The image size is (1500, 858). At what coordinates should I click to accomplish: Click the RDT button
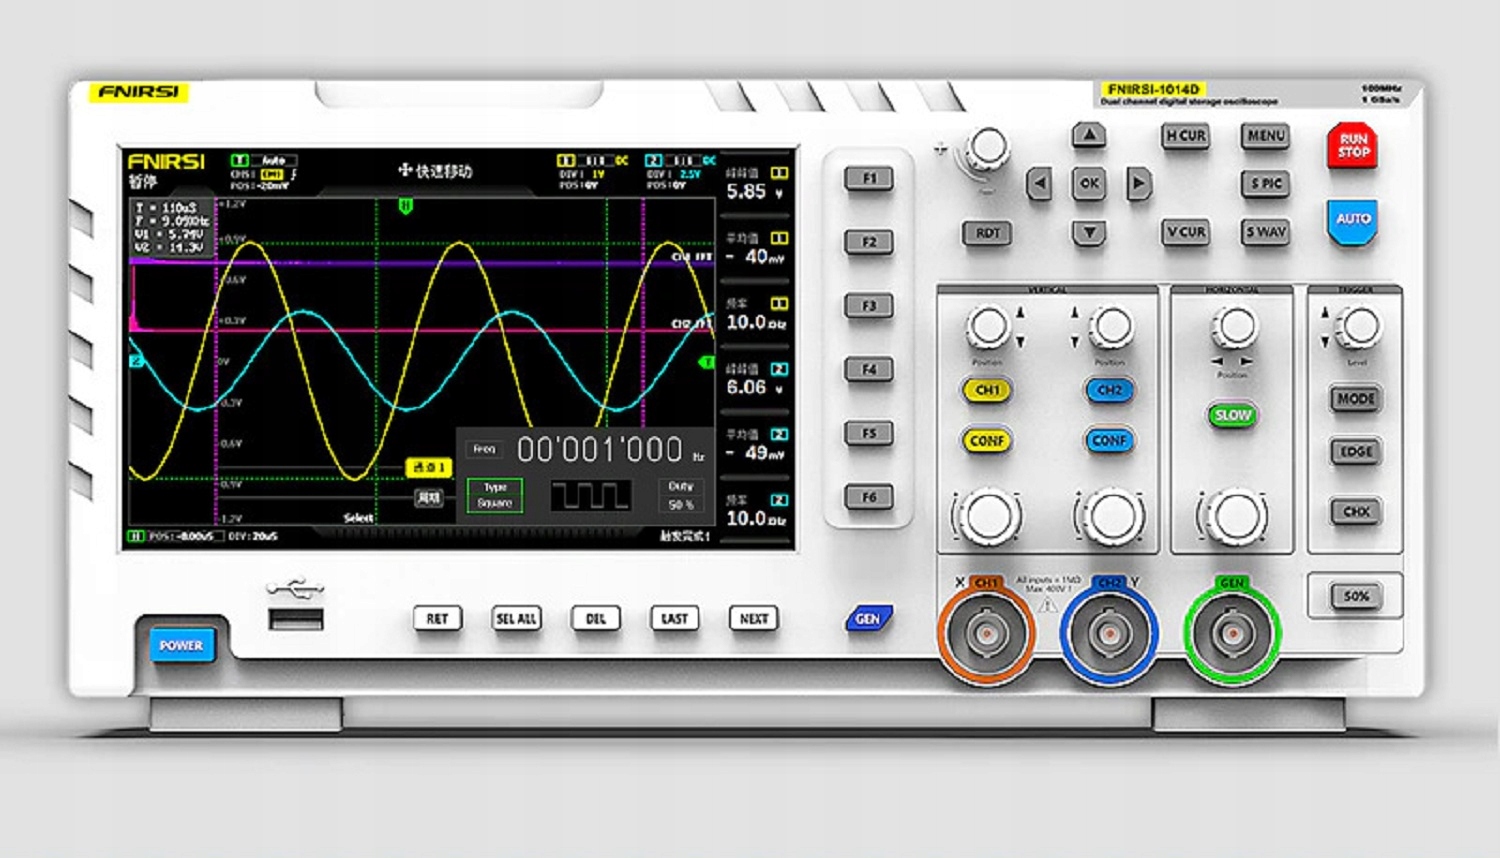coord(988,233)
